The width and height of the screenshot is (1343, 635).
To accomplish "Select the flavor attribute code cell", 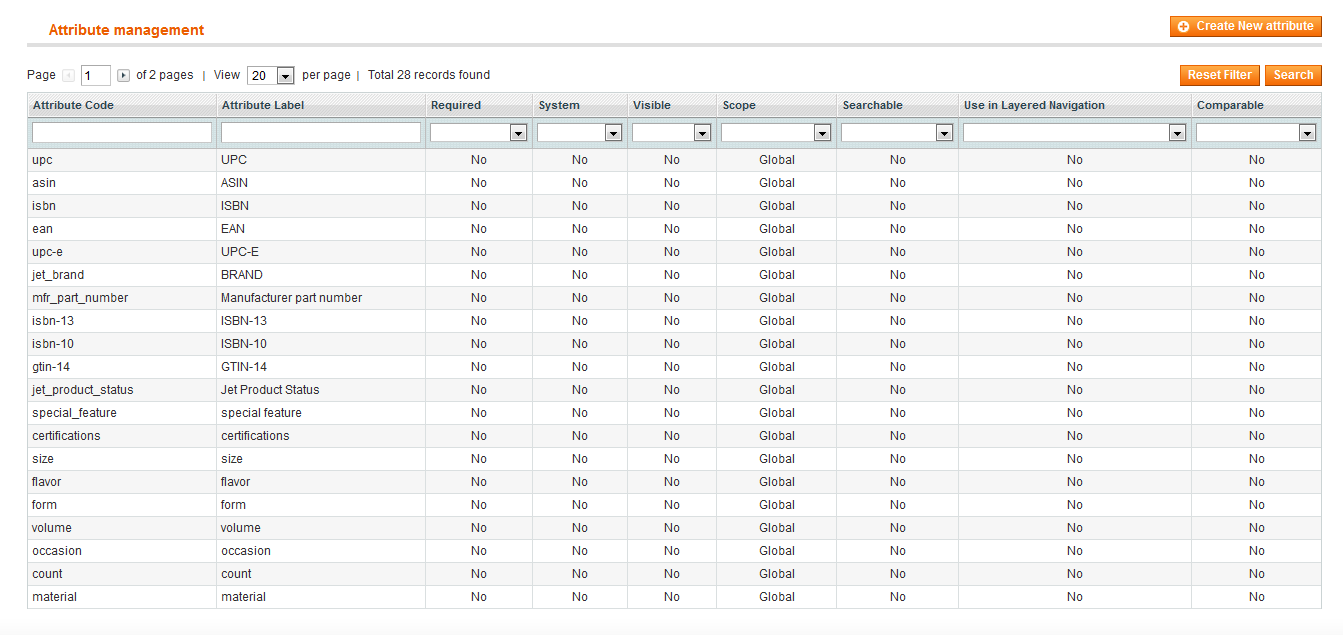I will coord(122,482).
